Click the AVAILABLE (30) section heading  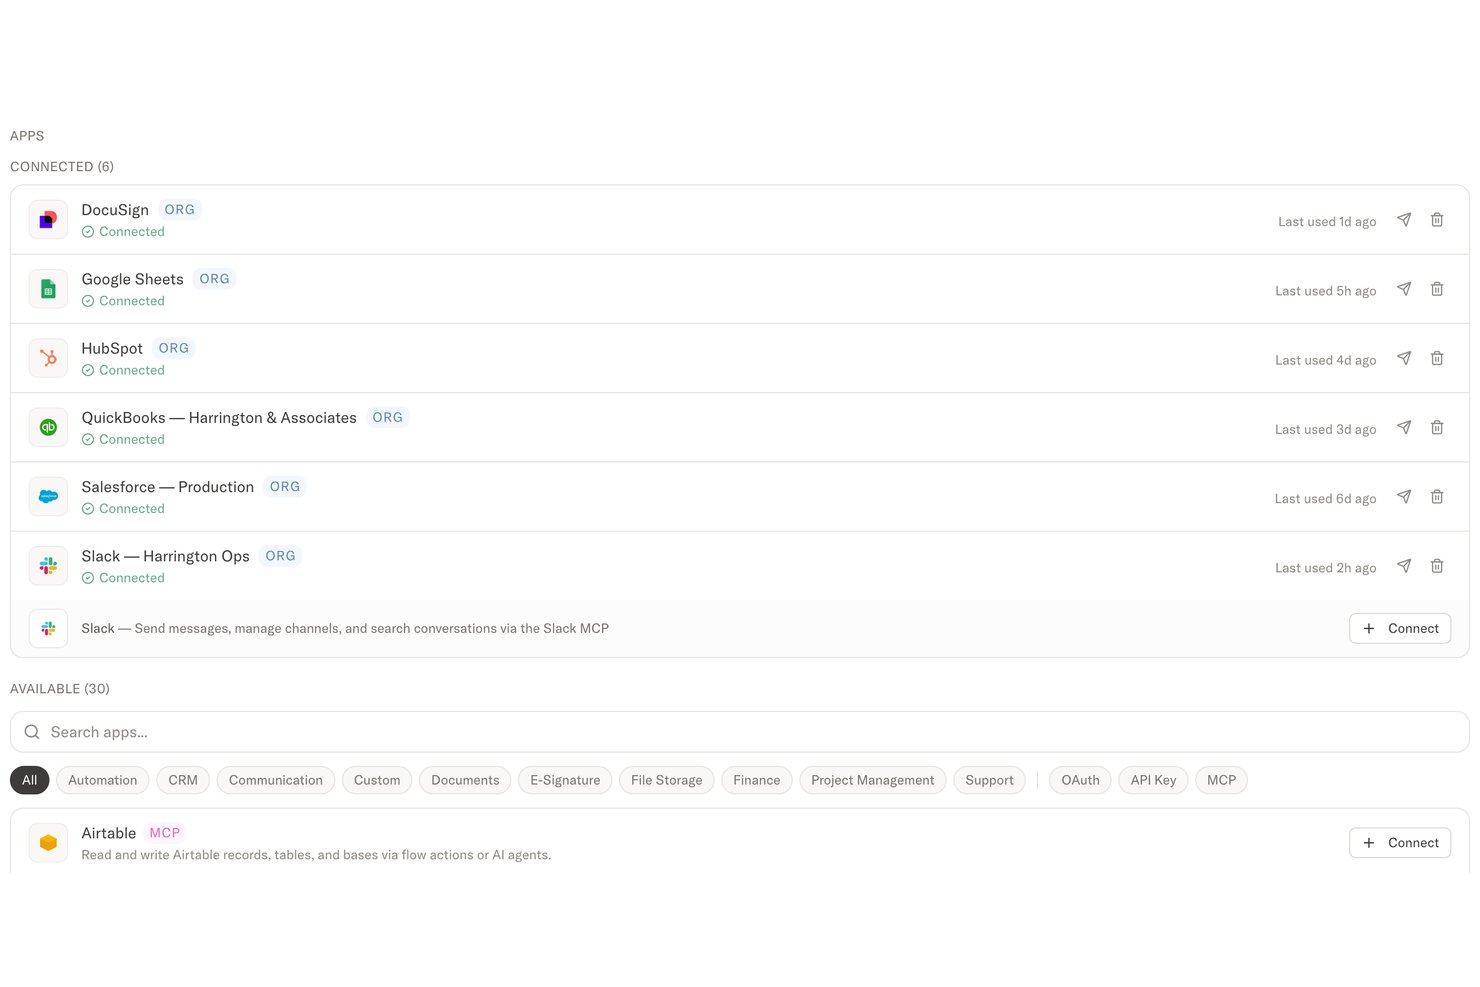[x=60, y=689]
